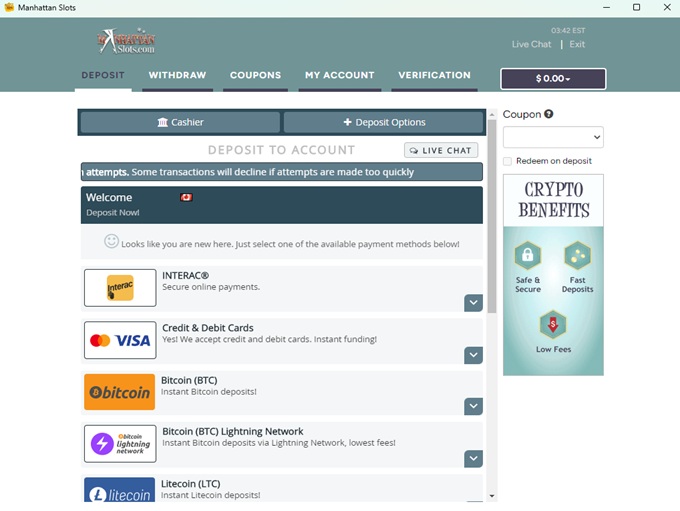Click the Coupon help question mark icon
This screenshot has height=511, width=680.
(x=549, y=114)
